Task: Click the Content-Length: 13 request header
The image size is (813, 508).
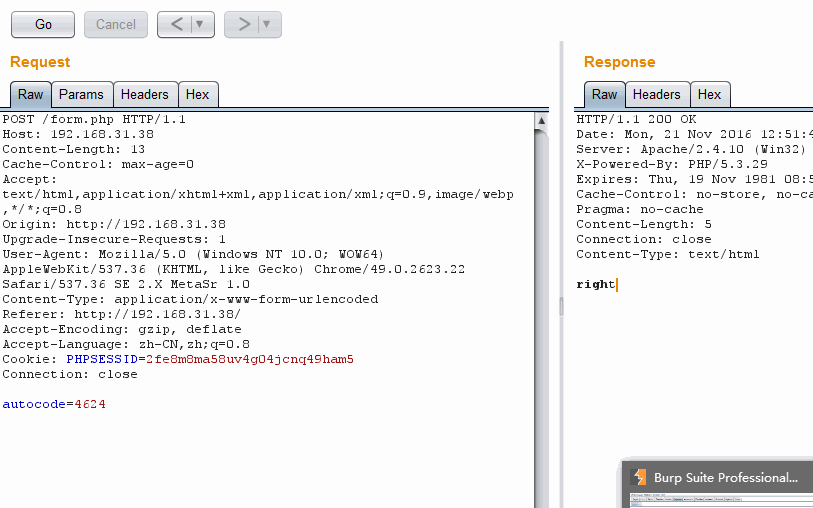Action: point(74,149)
